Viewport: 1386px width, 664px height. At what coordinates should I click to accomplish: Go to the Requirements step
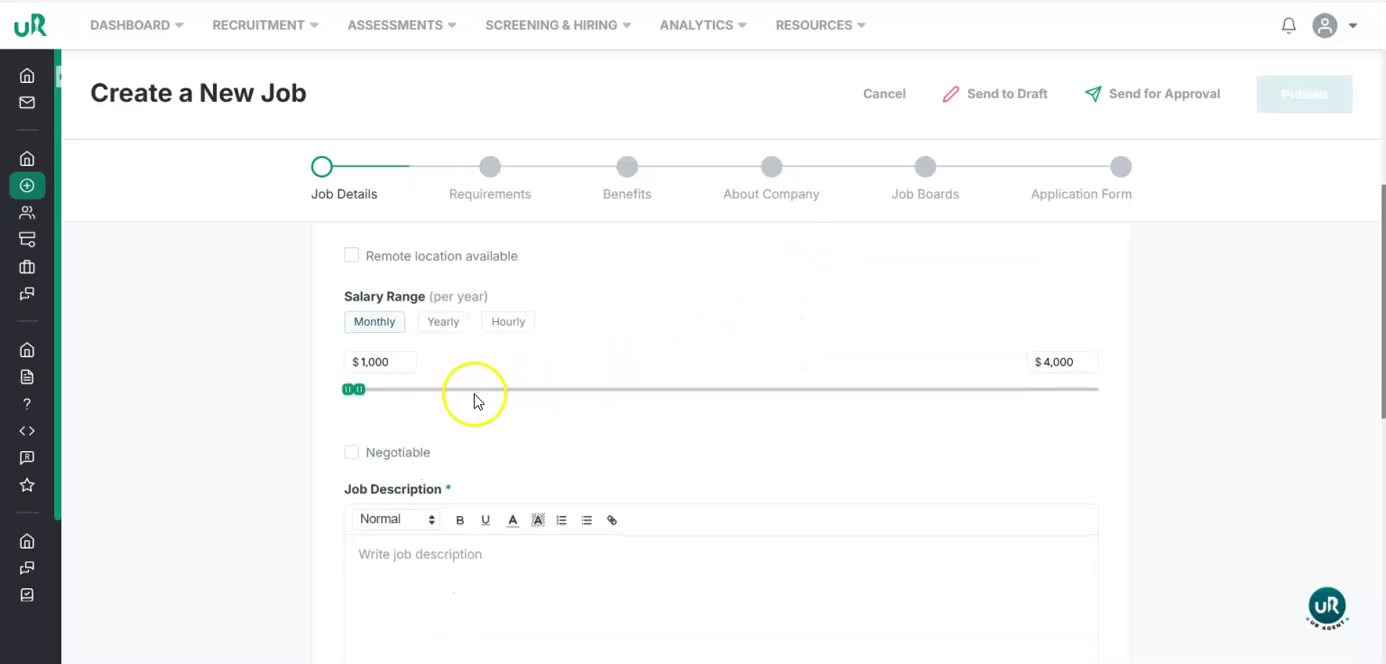coord(490,167)
